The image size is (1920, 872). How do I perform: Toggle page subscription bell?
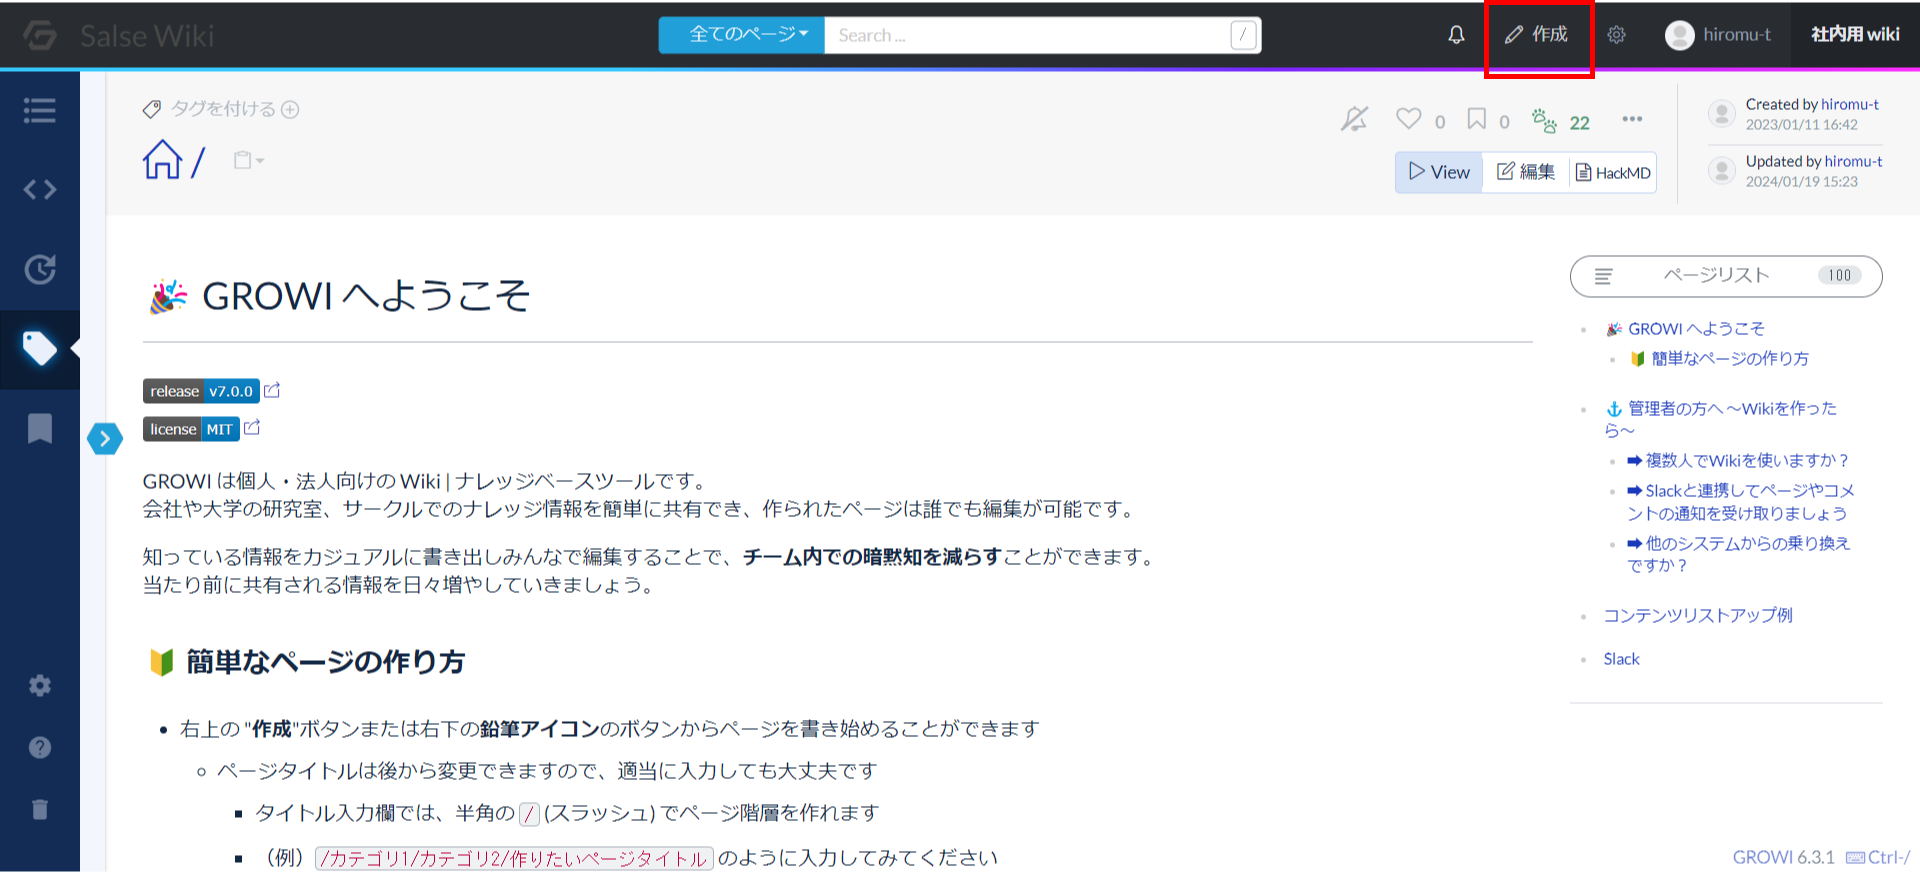point(1354,120)
